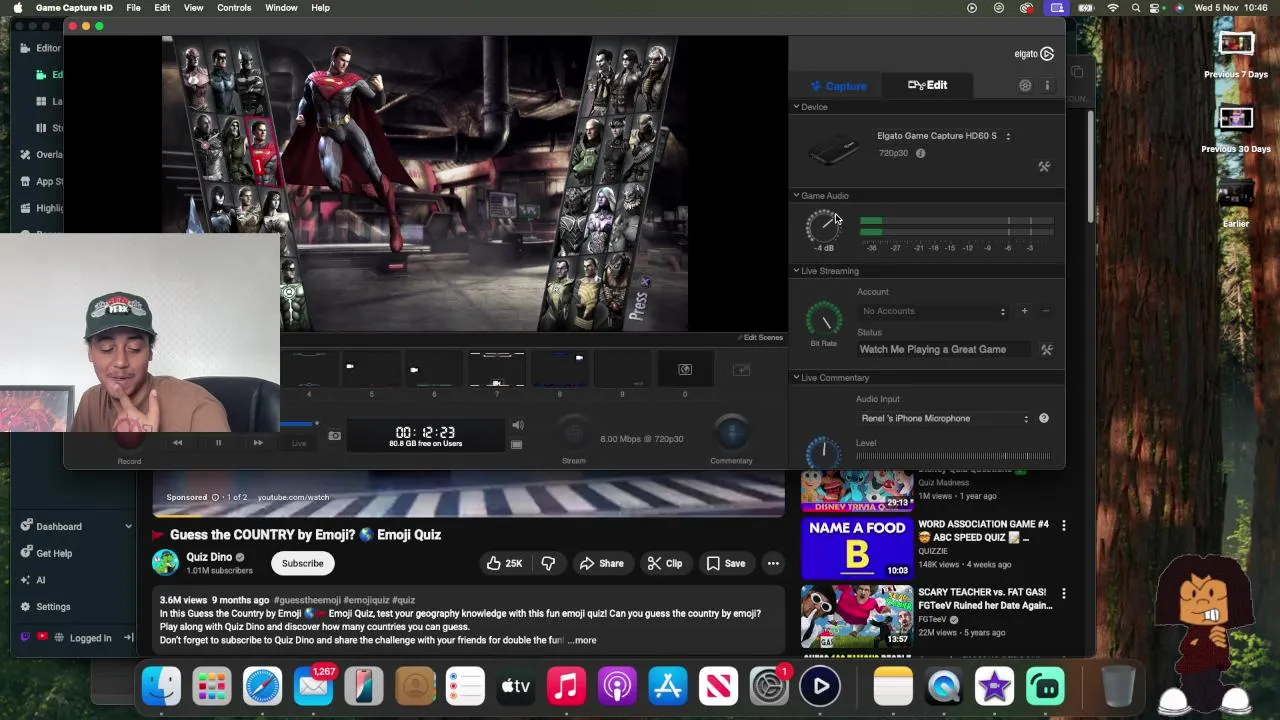Open Live Commentary help question icon

[x=1043, y=418]
